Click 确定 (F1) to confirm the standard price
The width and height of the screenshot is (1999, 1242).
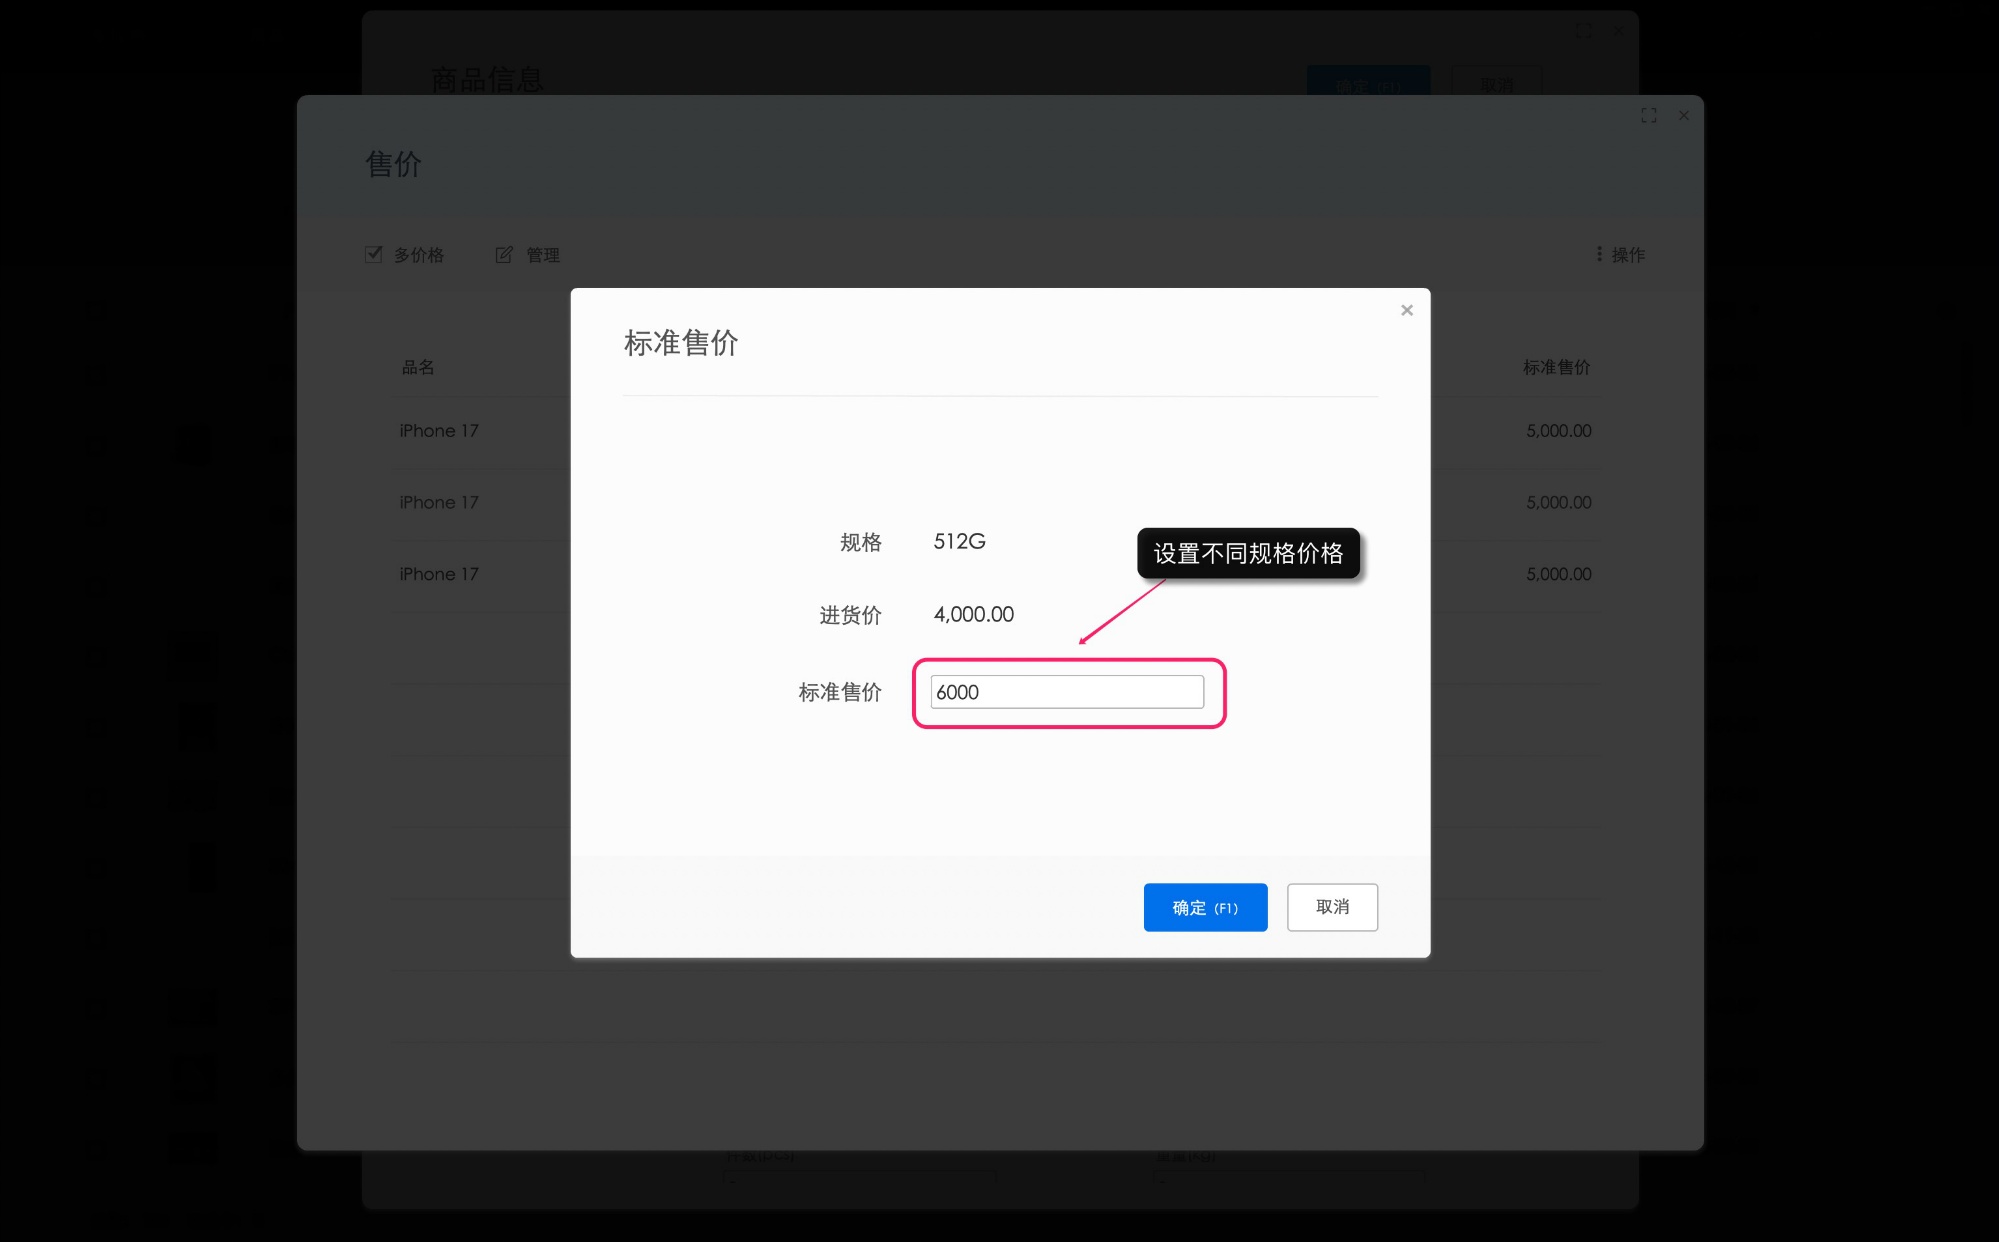pyautogui.click(x=1205, y=907)
